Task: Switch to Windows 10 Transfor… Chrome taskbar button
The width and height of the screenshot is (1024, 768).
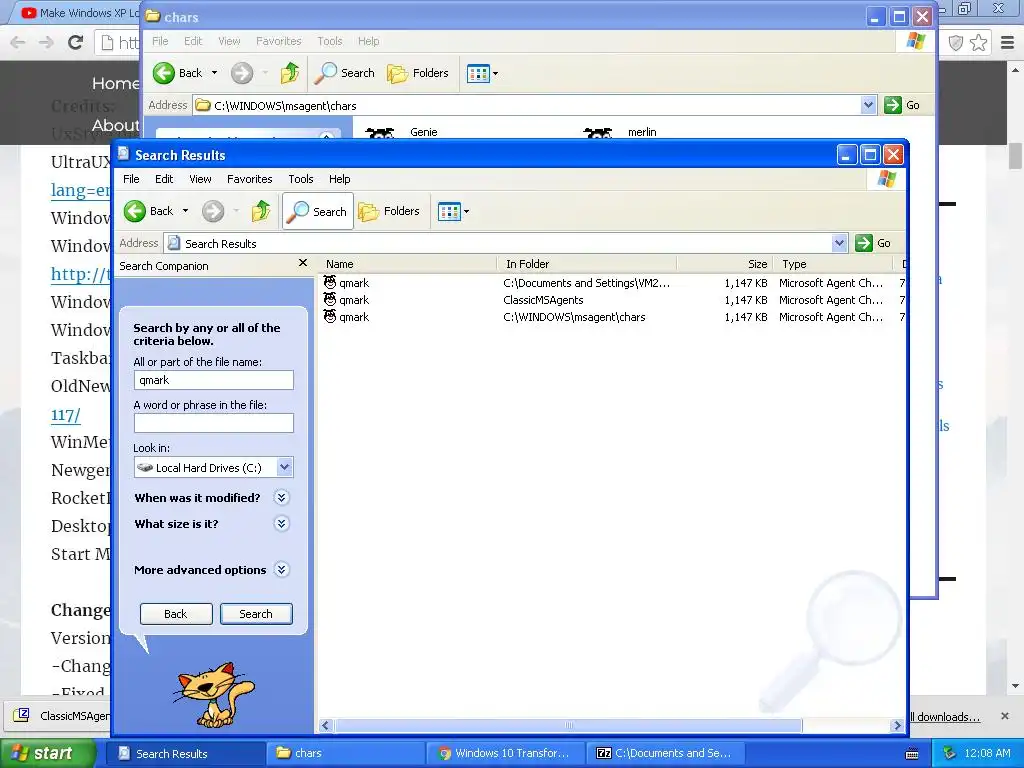Action: click(x=505, y=753)
